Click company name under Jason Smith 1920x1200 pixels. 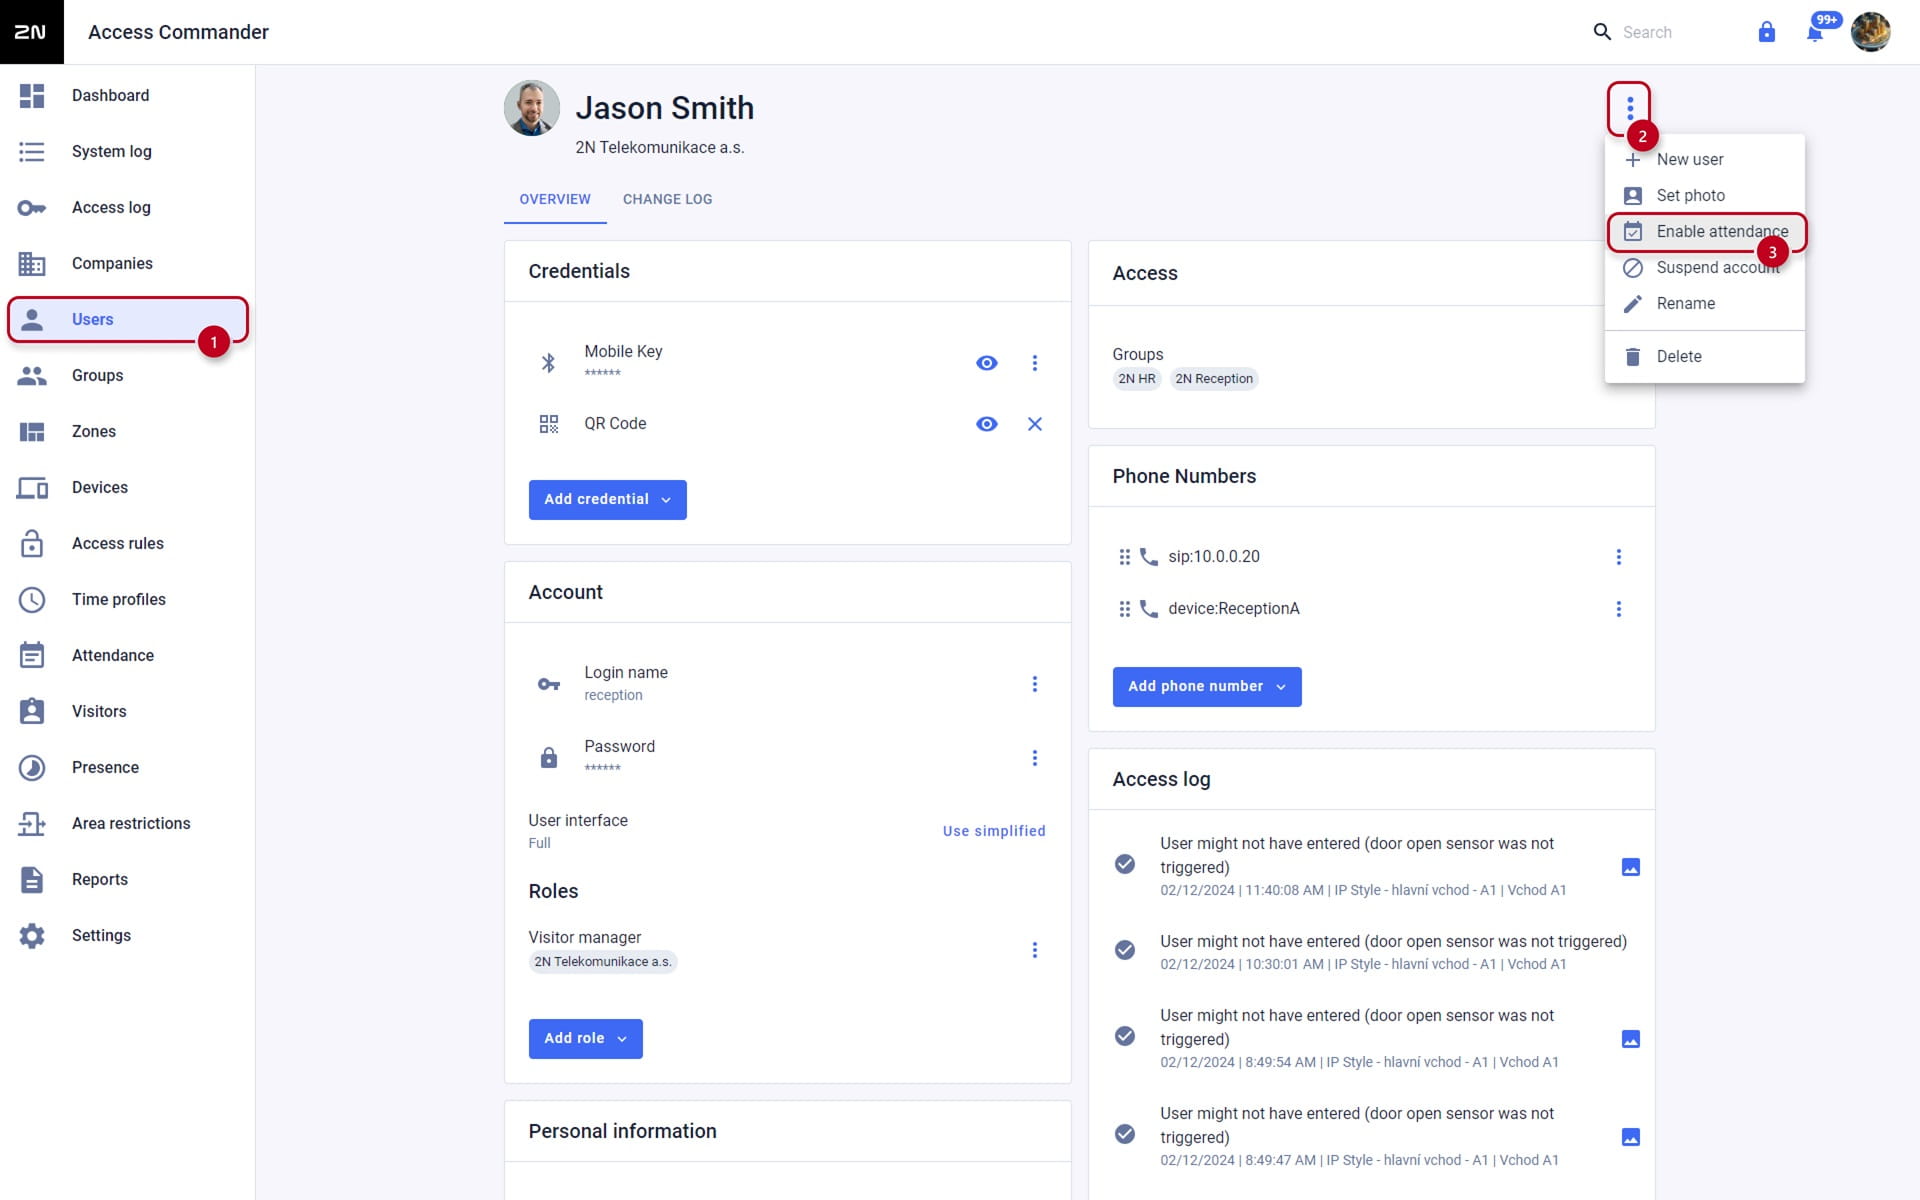(x=660, y=148)
